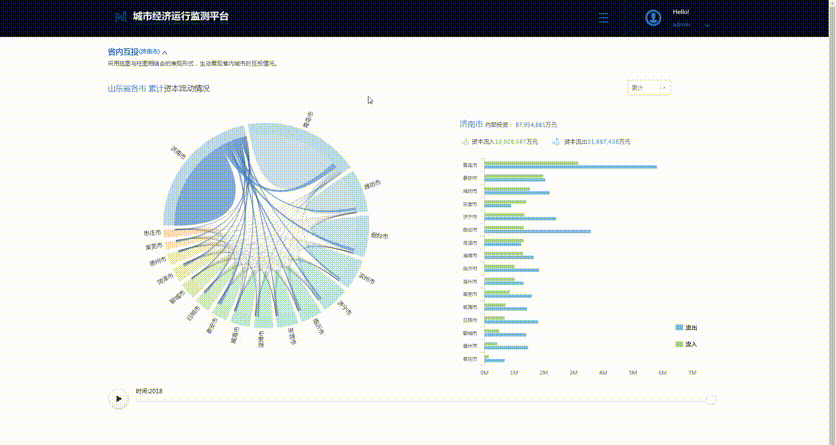Click the 省内互投 section title
The image size is (836, 445).
coord(123,52)
